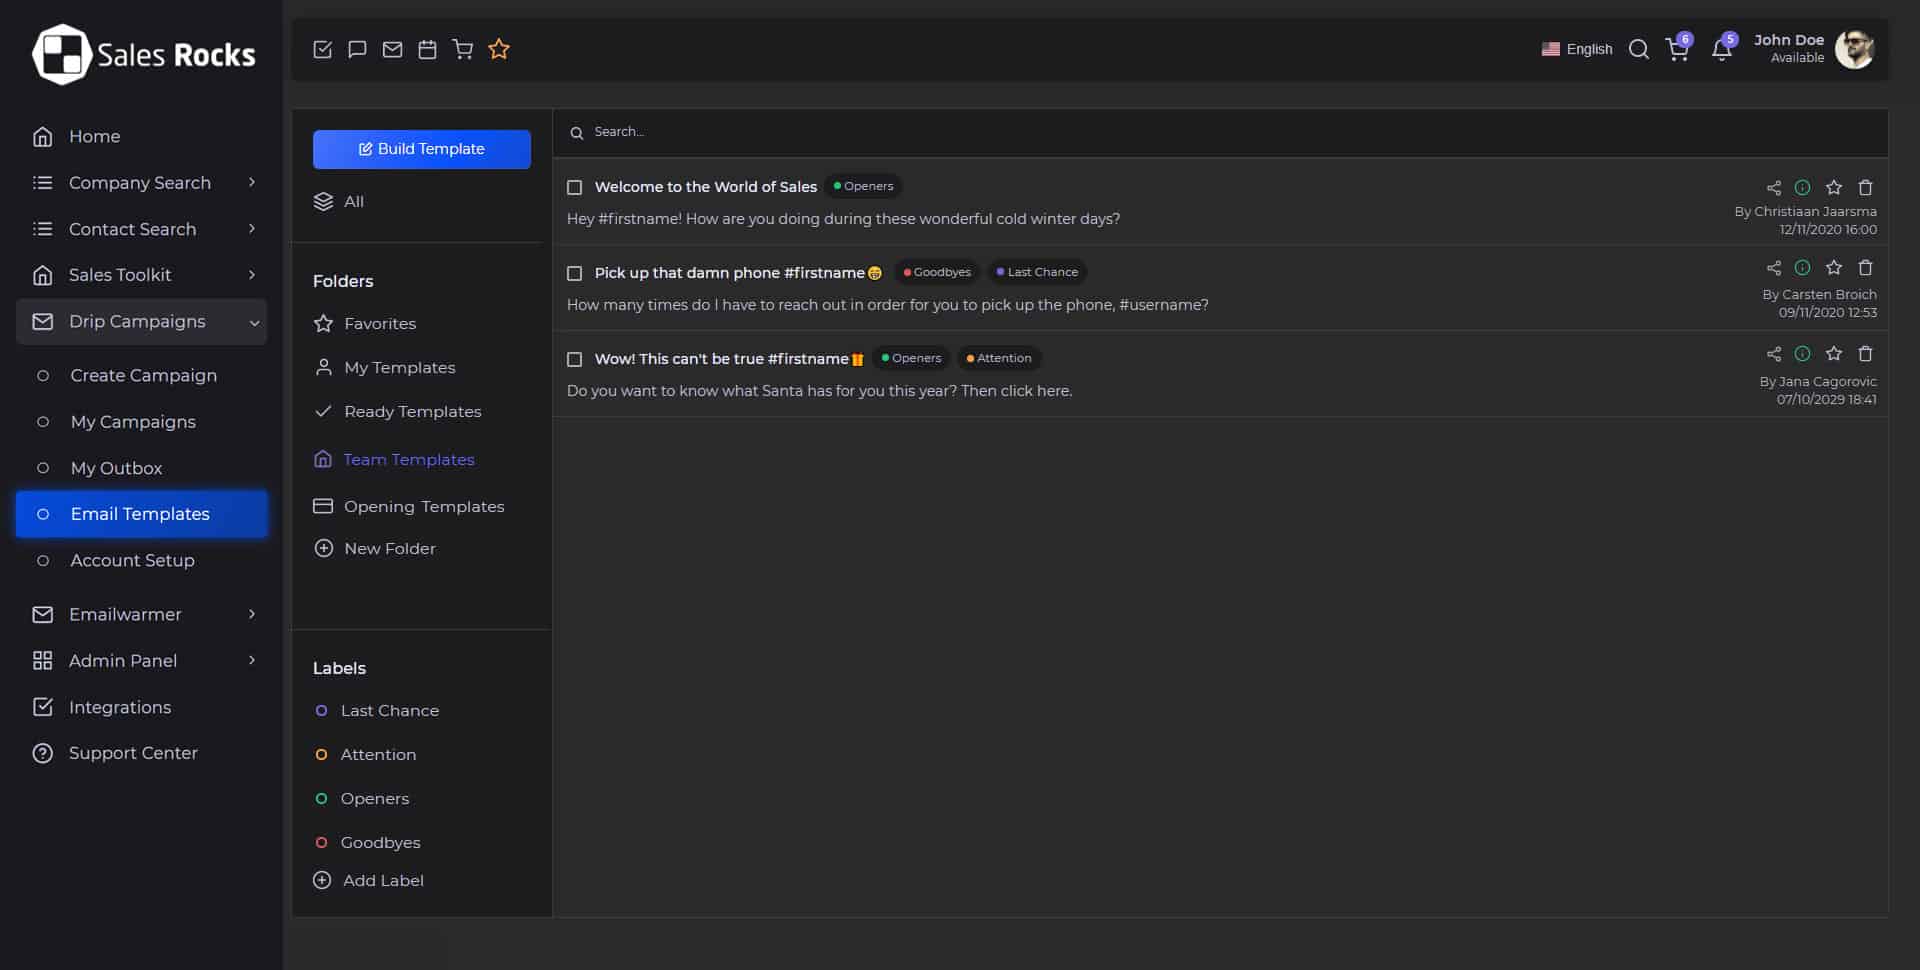Share the Welcome to the World of Sales template

point(1773,188)
